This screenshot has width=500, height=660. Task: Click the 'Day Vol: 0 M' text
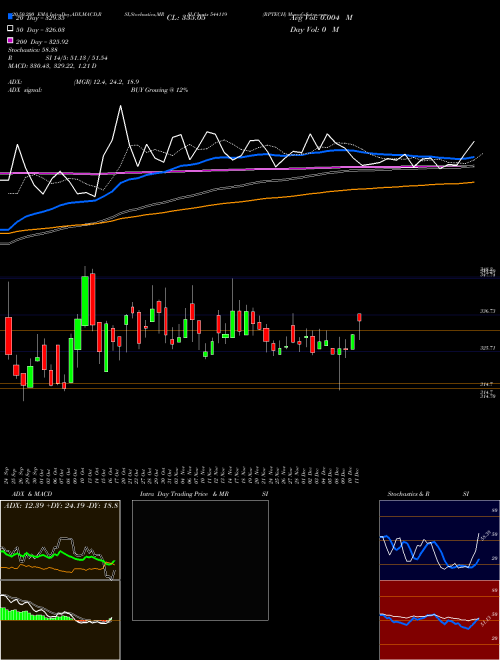click(x=314, y=29)
